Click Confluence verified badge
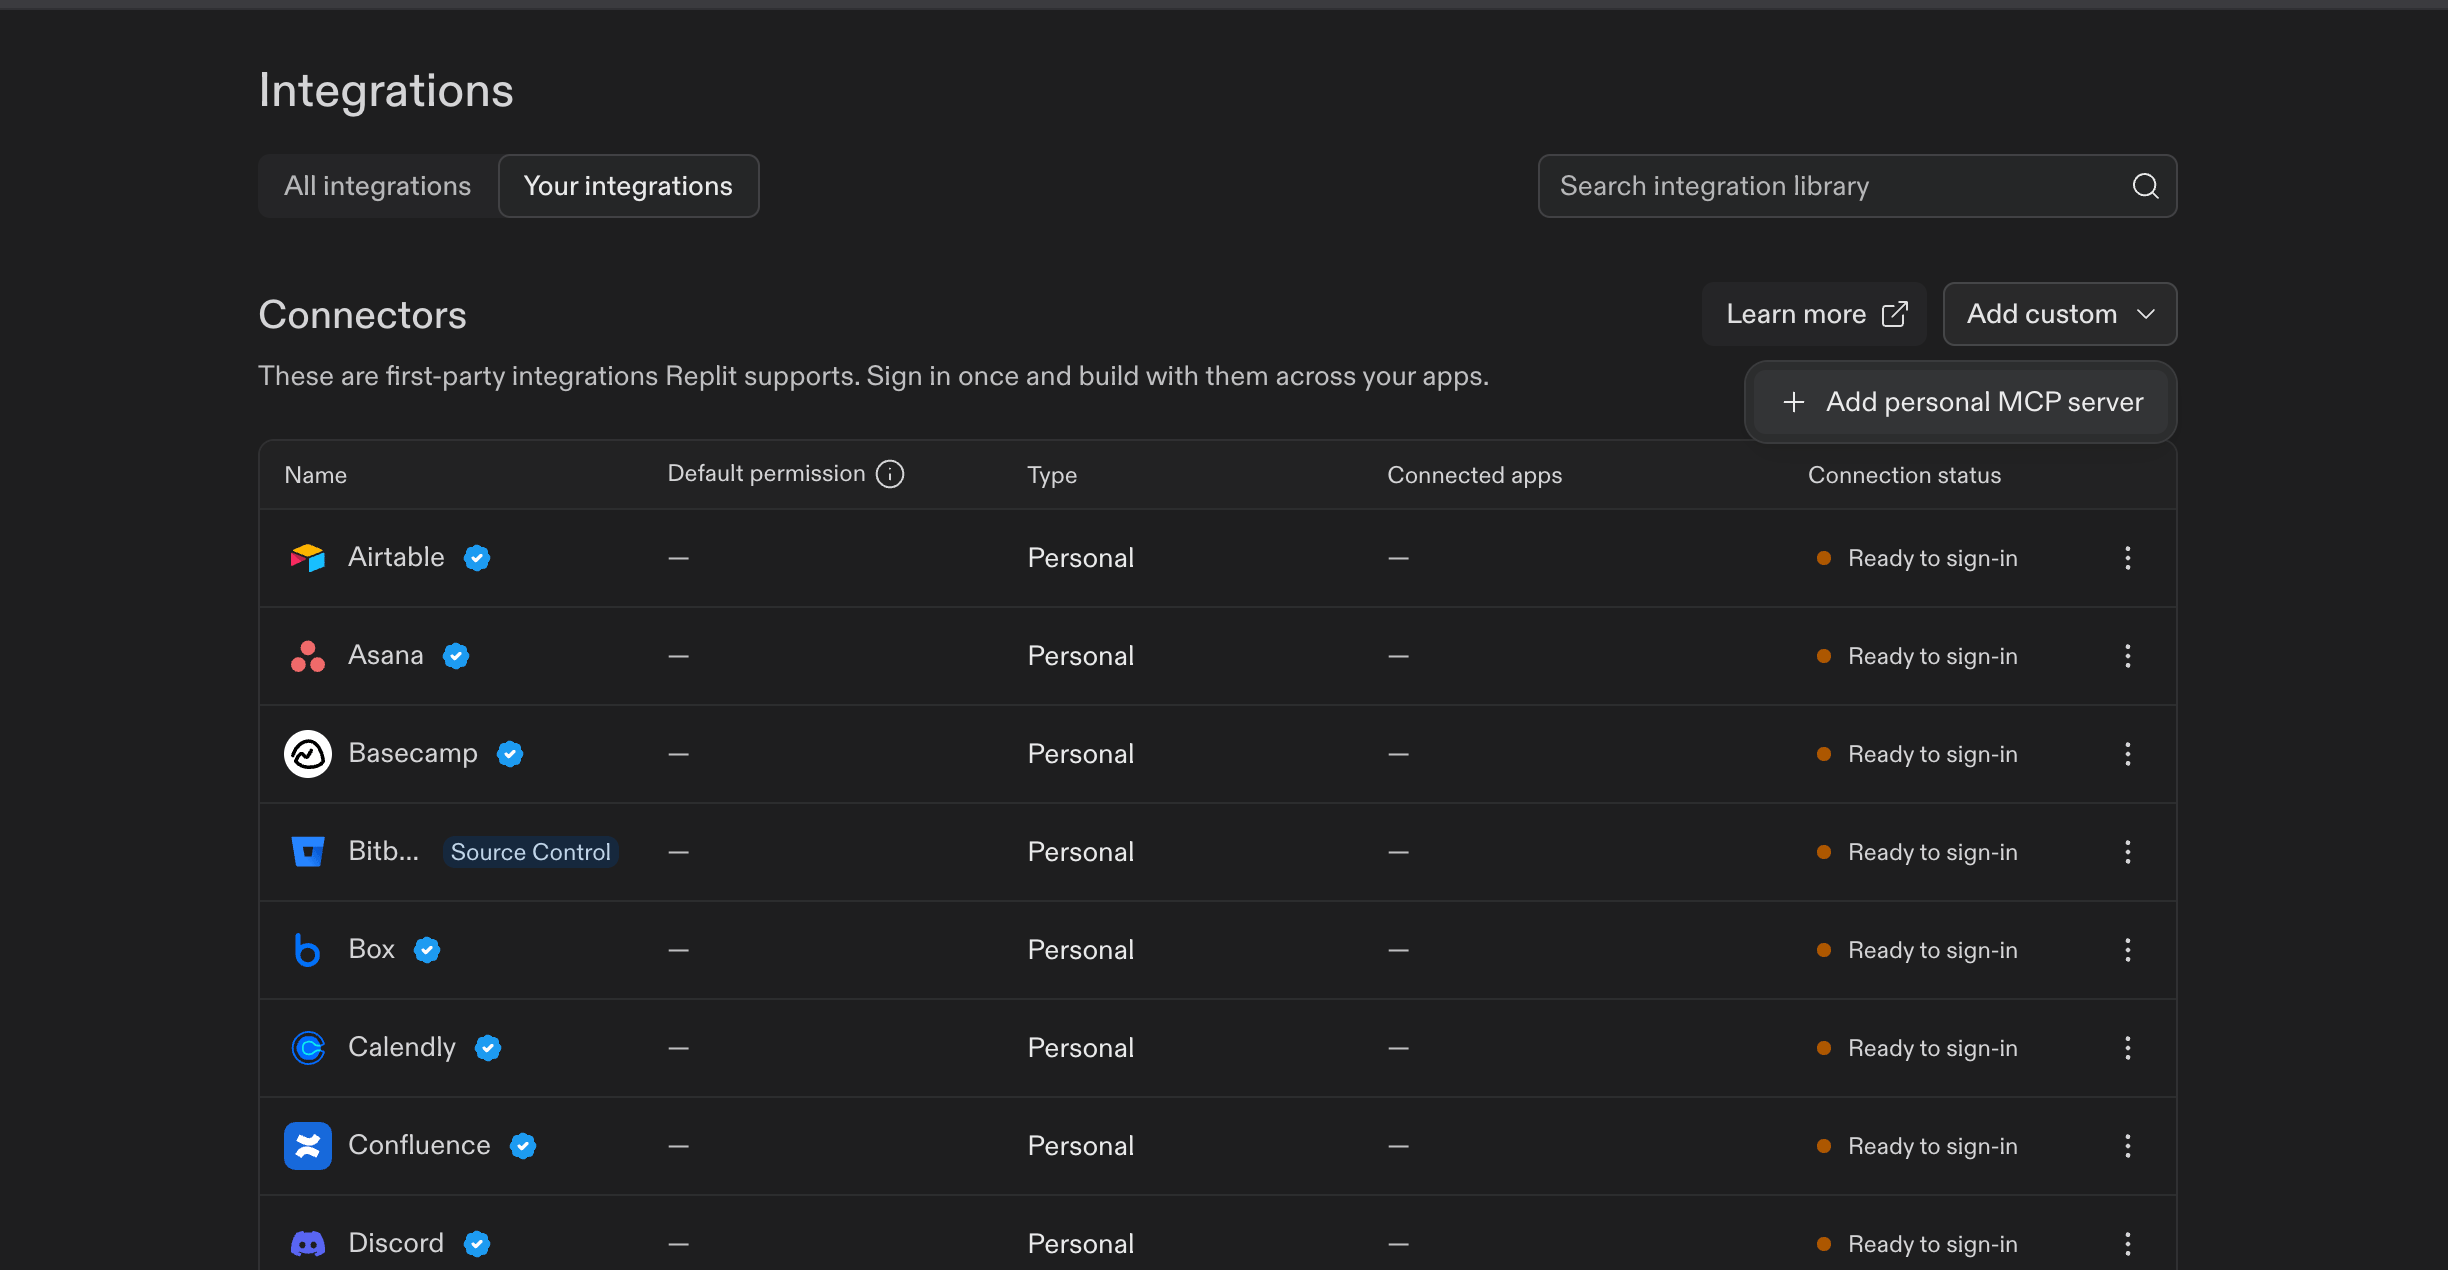The width and height of the screenshot is (2448, 1270). (523, 1146)
